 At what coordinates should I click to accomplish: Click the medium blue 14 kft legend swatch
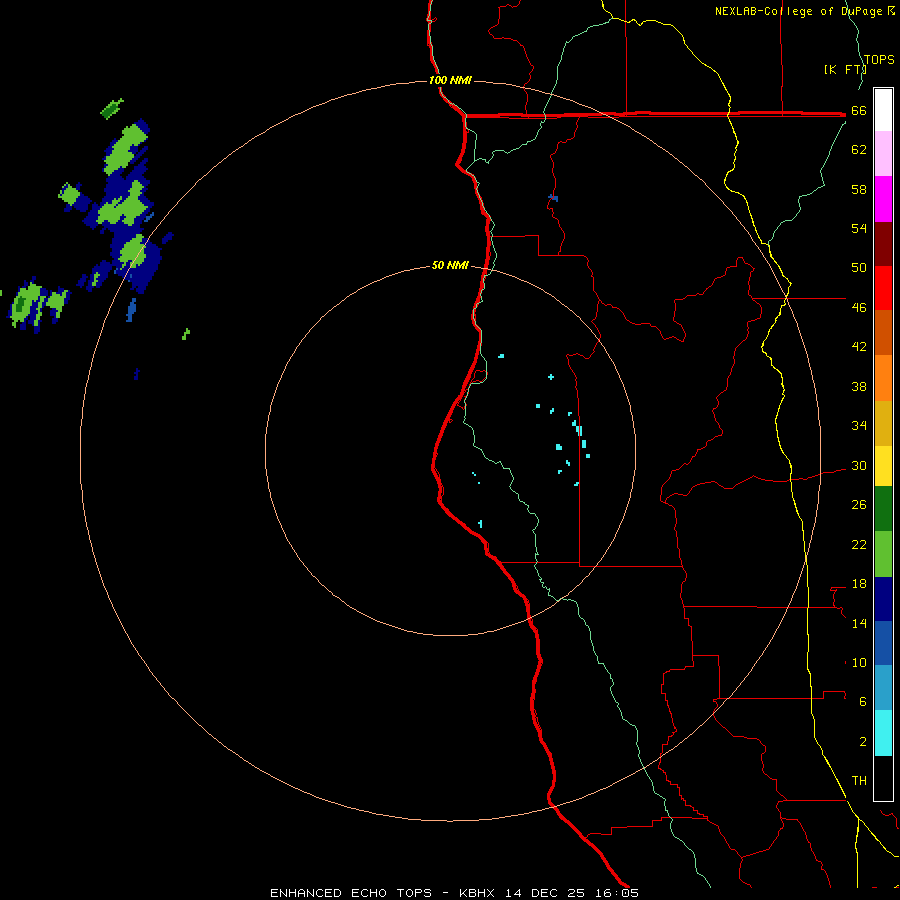tap(883, 643)
